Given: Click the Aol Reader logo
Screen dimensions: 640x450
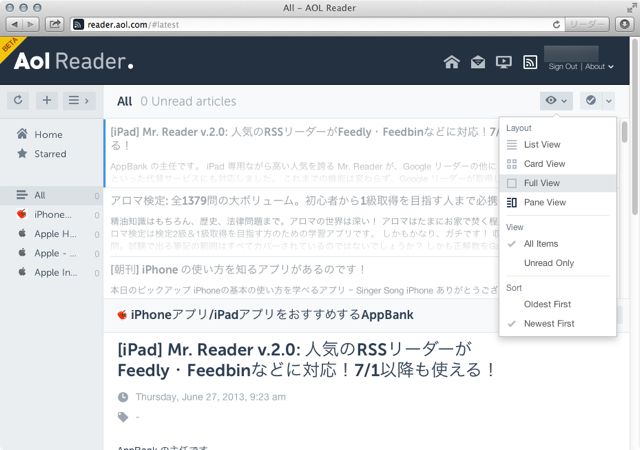Looking at the screenshot, I should coord(73,61).
